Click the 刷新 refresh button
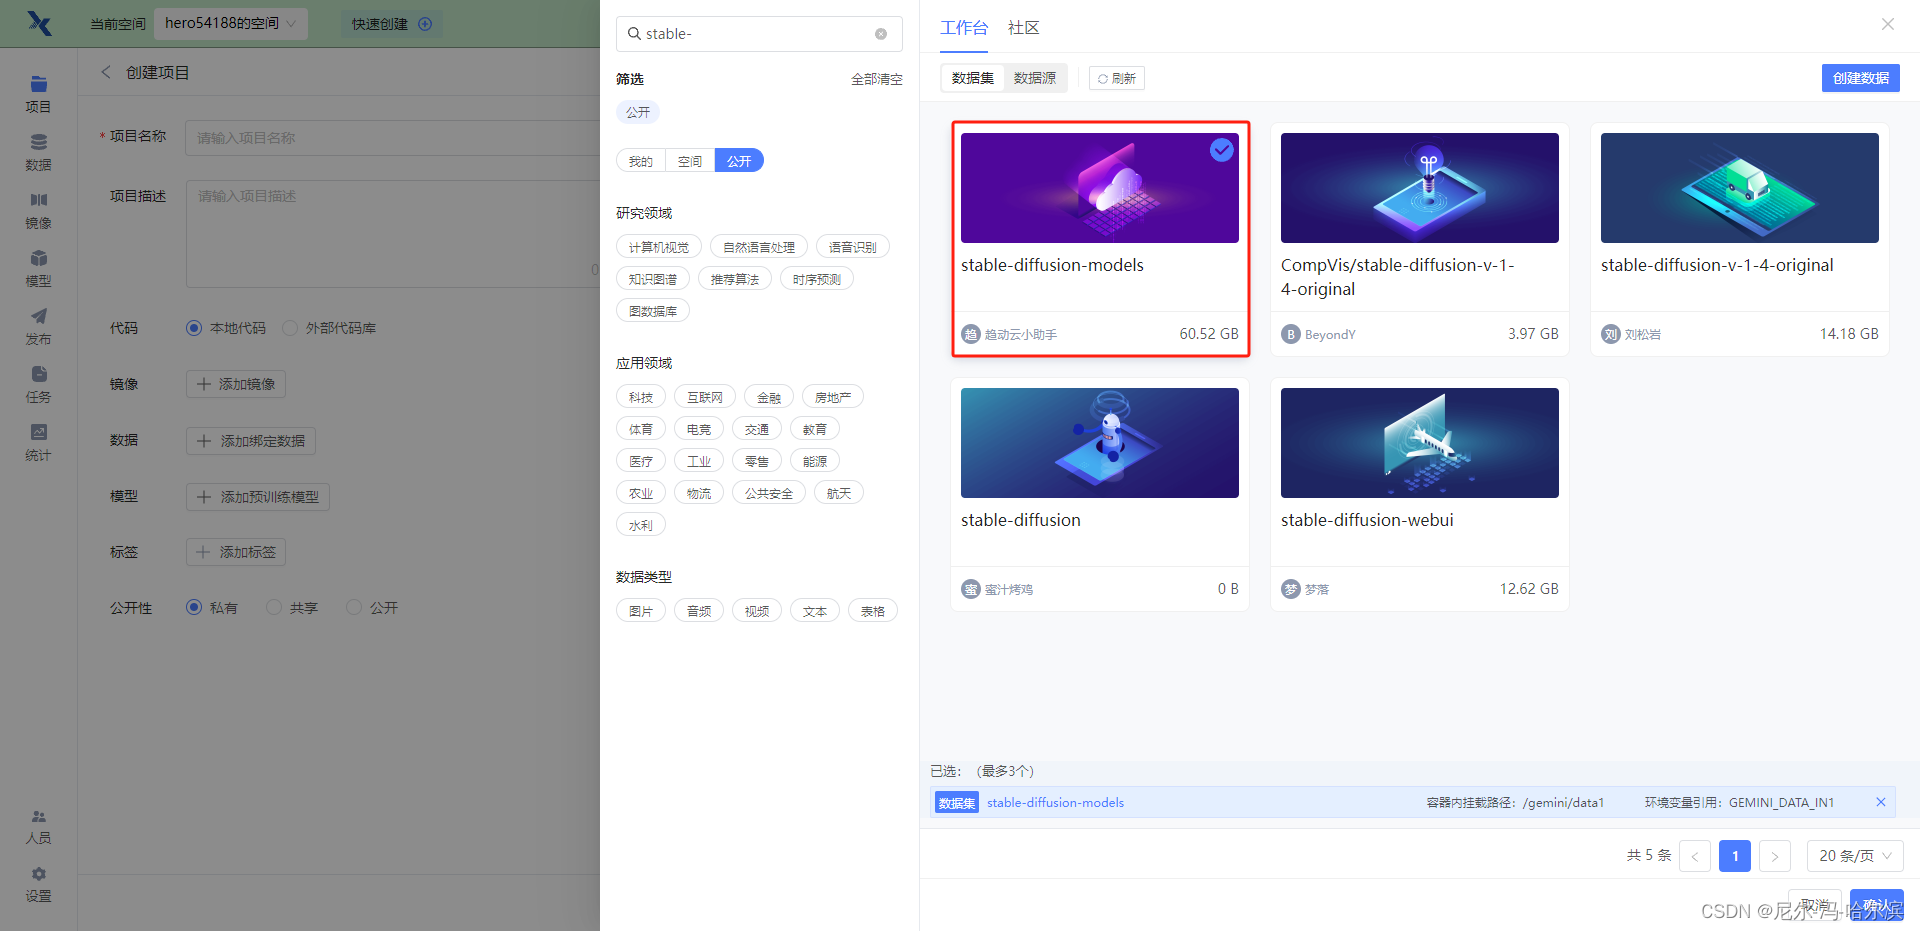 click(1117, 78)
